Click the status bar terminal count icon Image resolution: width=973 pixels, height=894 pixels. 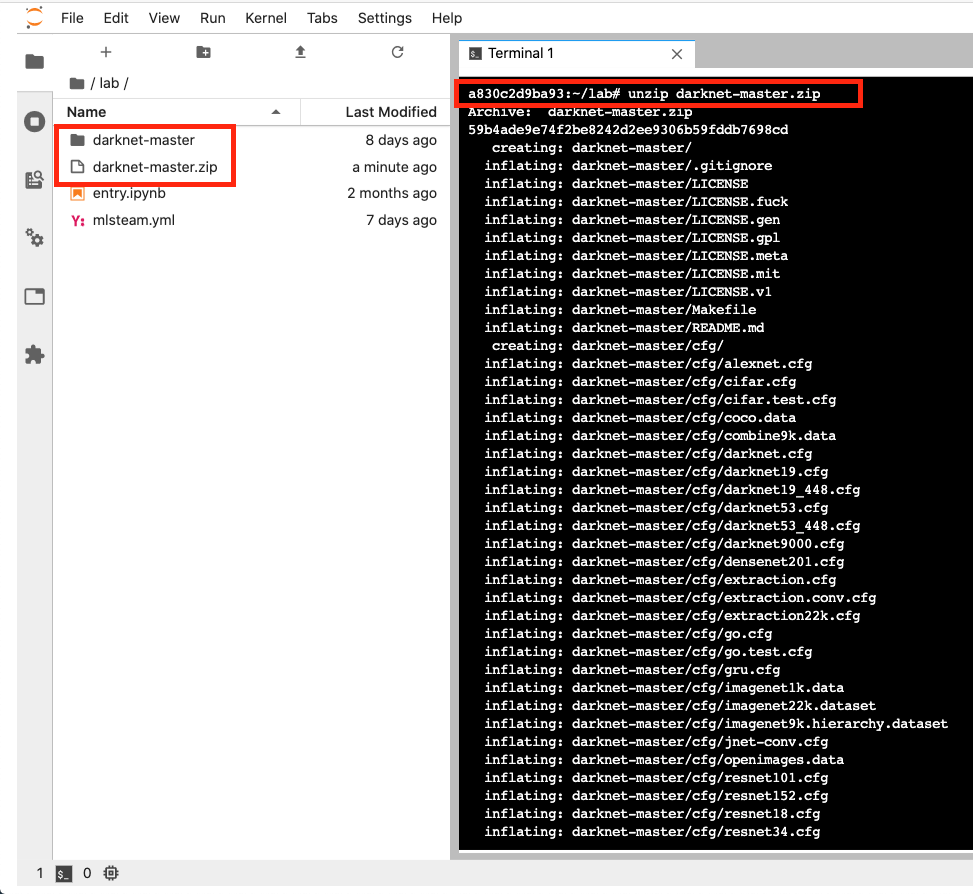(x=64, y=874)
